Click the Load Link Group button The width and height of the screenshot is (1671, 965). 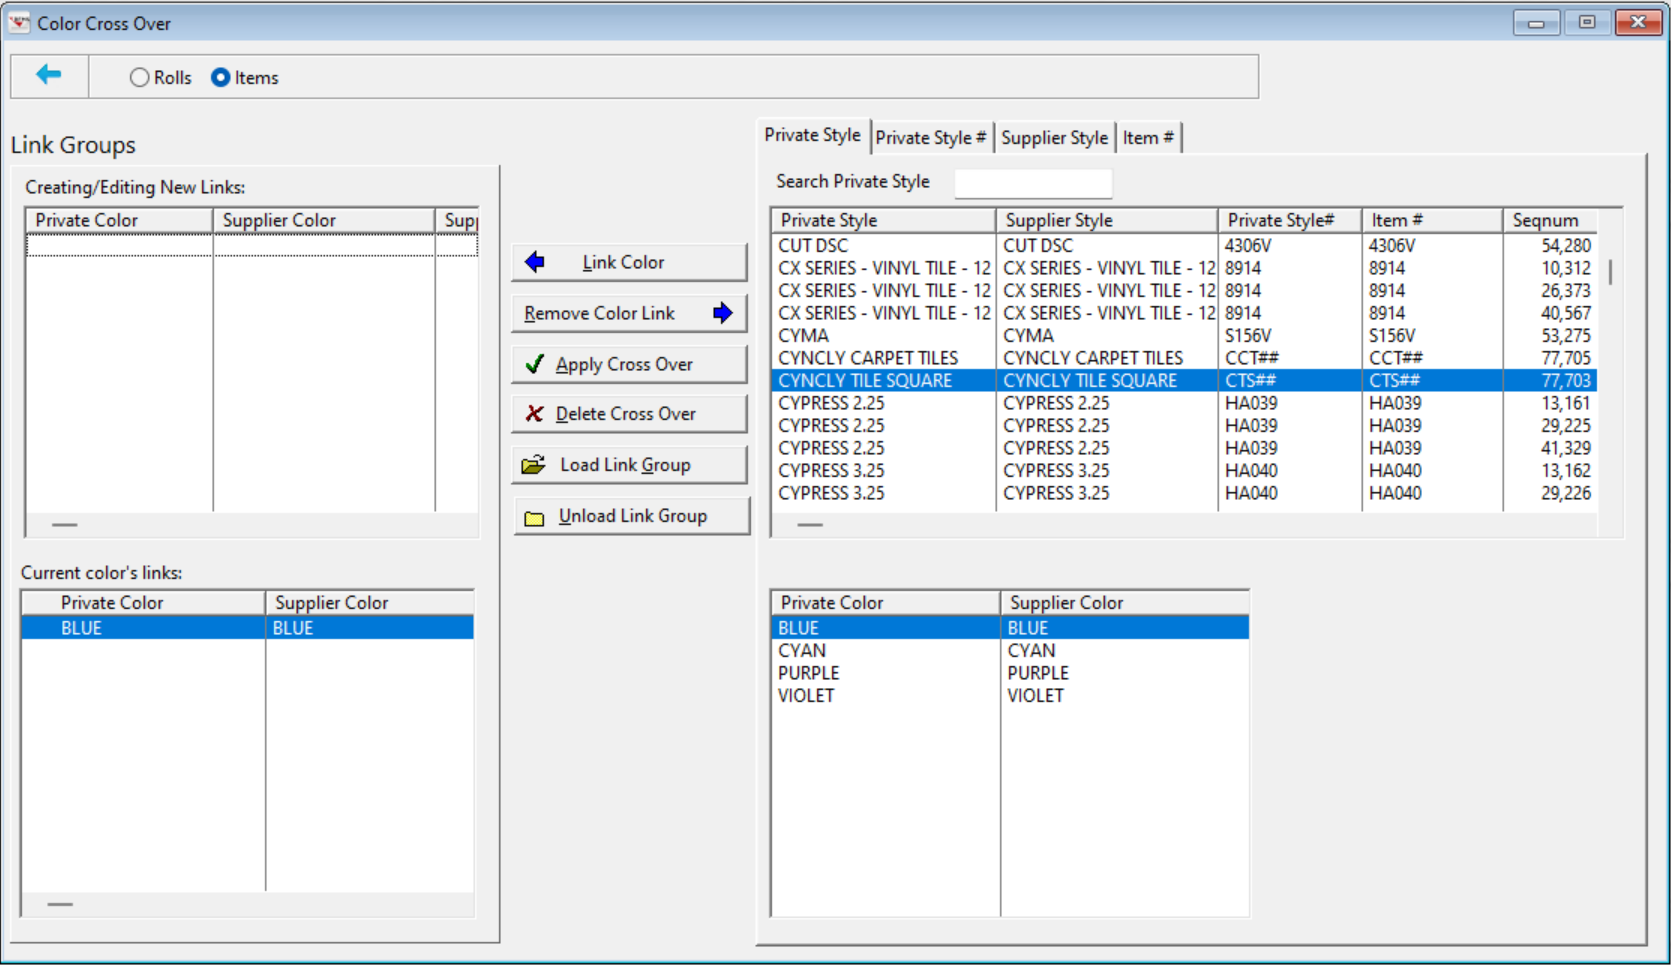tap(628, 464)
